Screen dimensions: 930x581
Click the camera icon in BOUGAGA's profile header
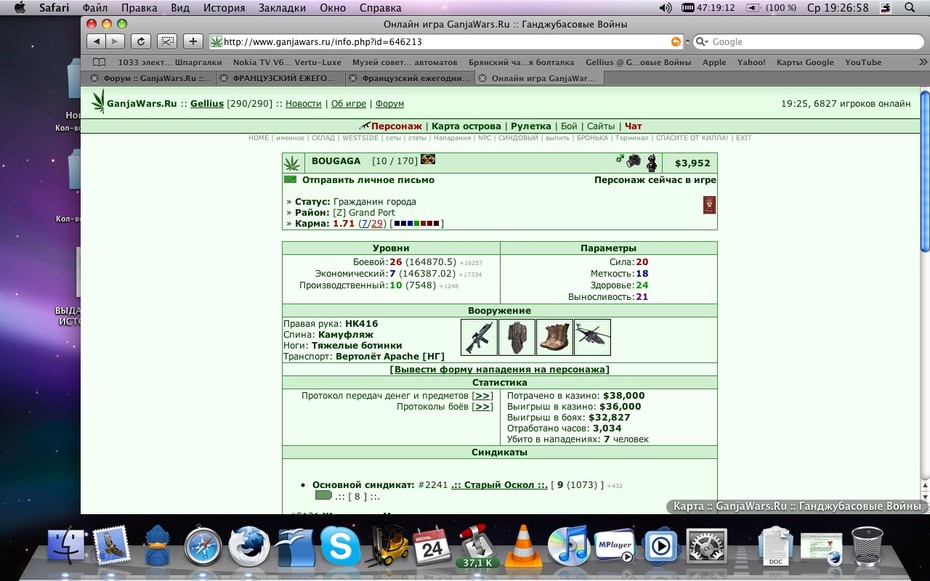pyautogui.click(x=634, y=161)
